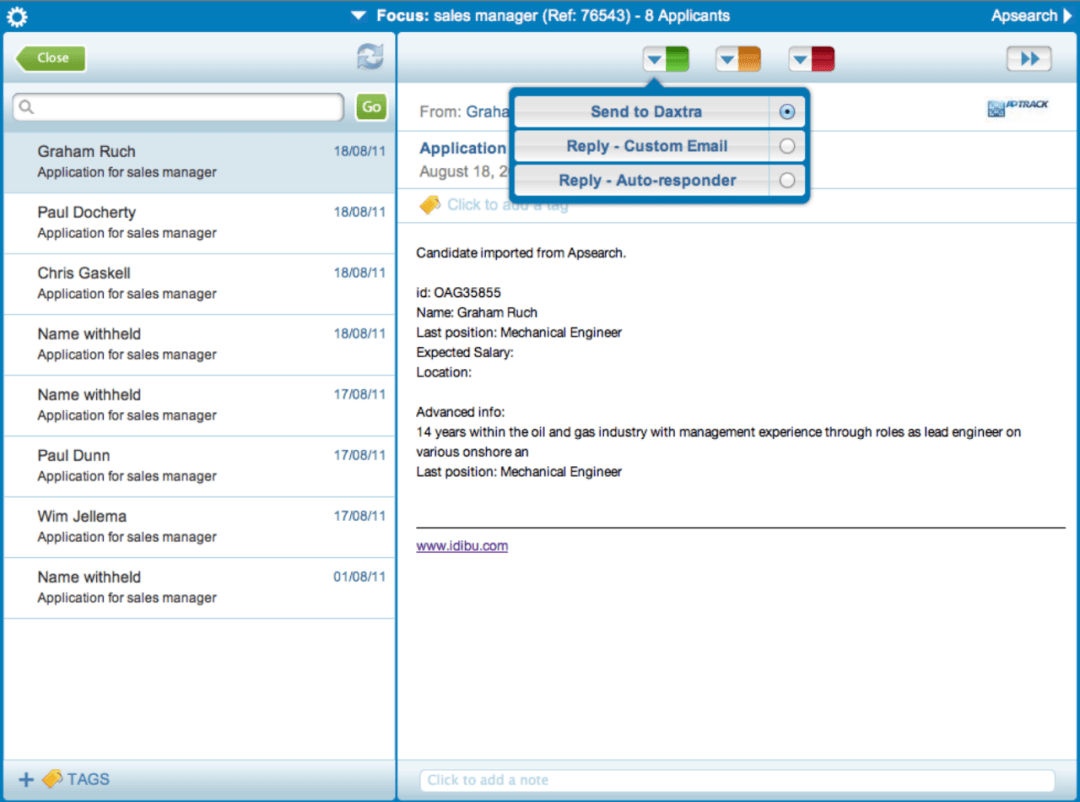Click the search magnifier icon
1080x802 pixels.
click(x=26, y=107)
